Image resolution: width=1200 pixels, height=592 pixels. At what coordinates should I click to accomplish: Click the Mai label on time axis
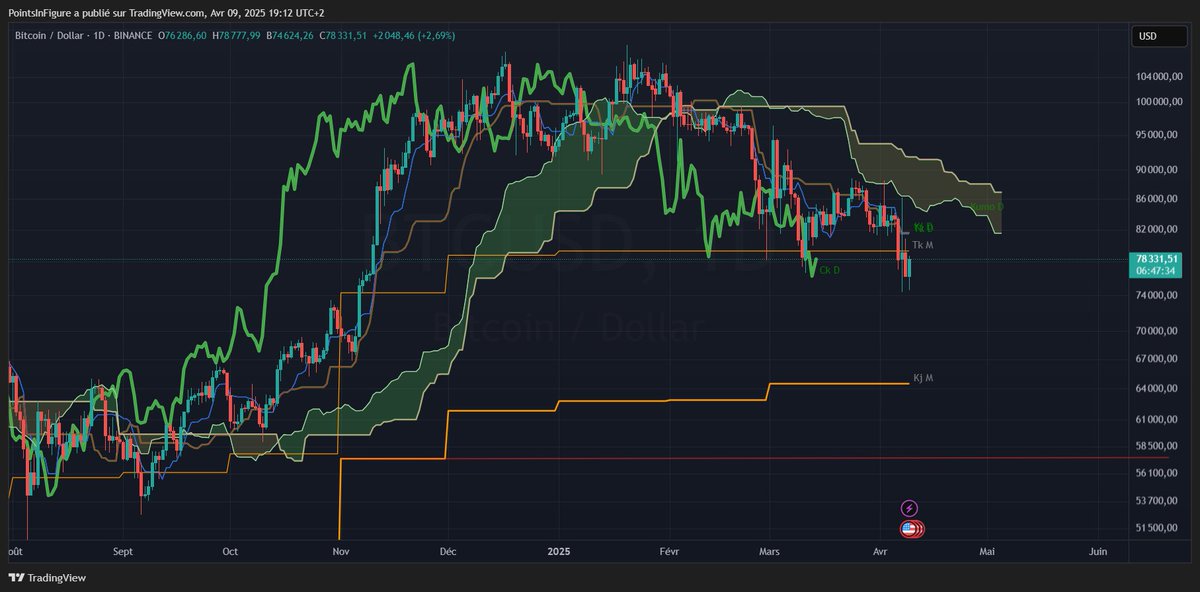pyautogui.click(x=988, y=551)
